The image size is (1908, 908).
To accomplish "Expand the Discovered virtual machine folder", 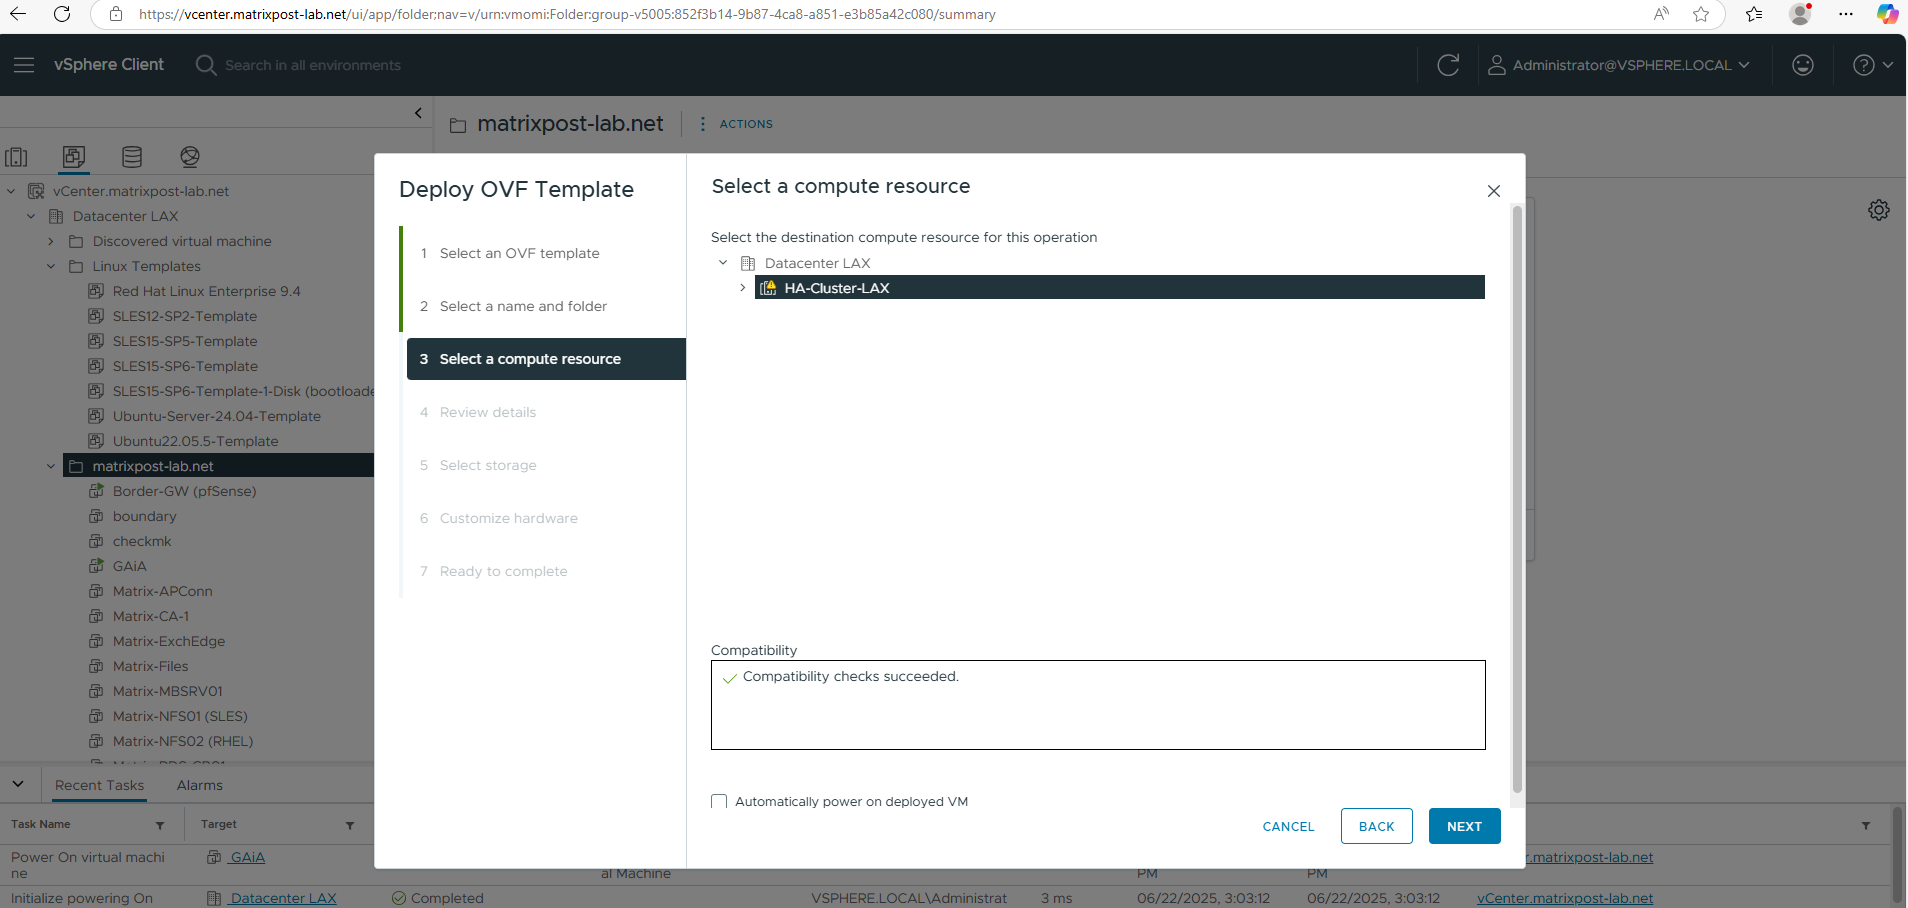I will 51,241.
